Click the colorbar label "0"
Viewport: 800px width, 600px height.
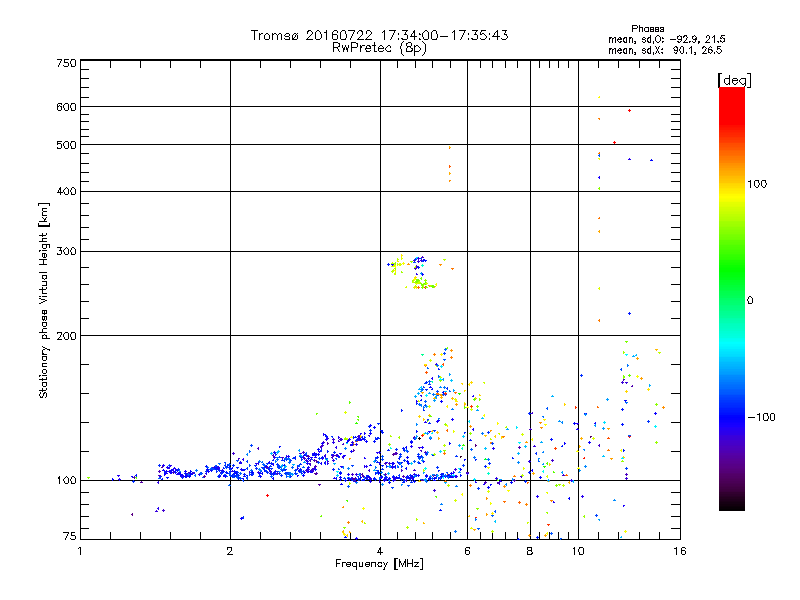(x=750, y=300)
